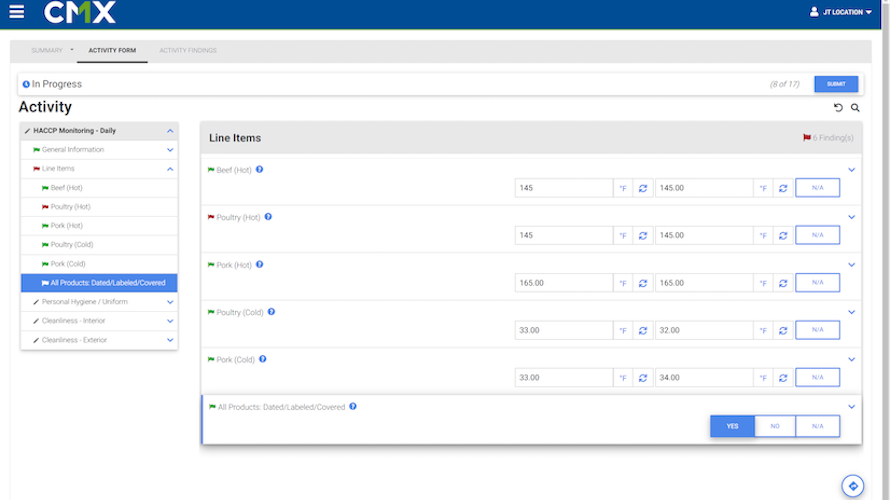Image resolution: width=890 pixels, height=500 pixels.
Task: Collapse the Poultry (Hot) line item chevron
Action: click(852, 217)
